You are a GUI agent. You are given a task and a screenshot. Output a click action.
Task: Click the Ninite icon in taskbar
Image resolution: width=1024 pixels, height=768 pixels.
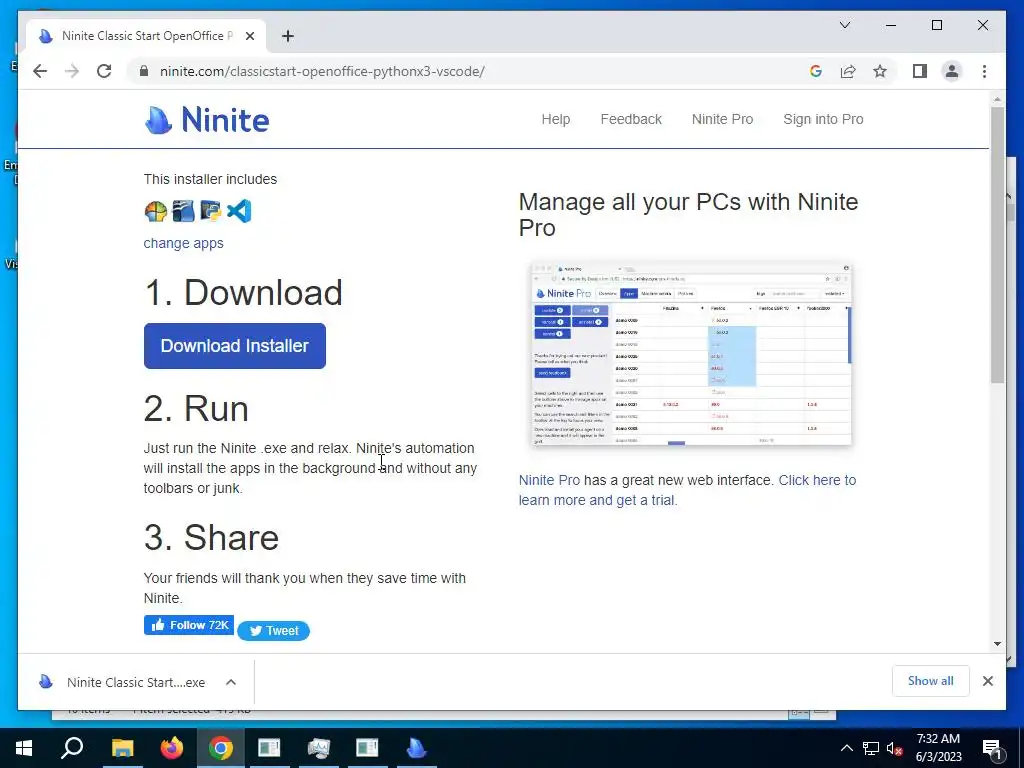pos(416,748)
